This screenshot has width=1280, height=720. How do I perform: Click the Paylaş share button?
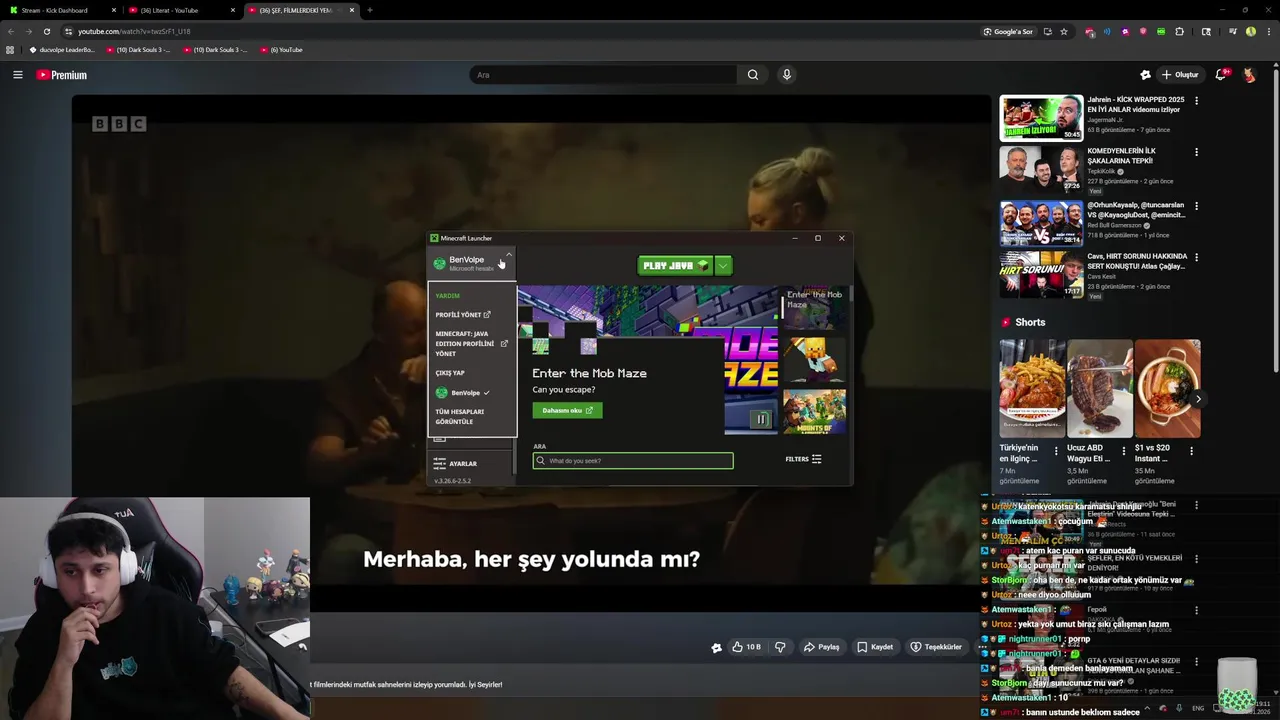click(821, 647)
